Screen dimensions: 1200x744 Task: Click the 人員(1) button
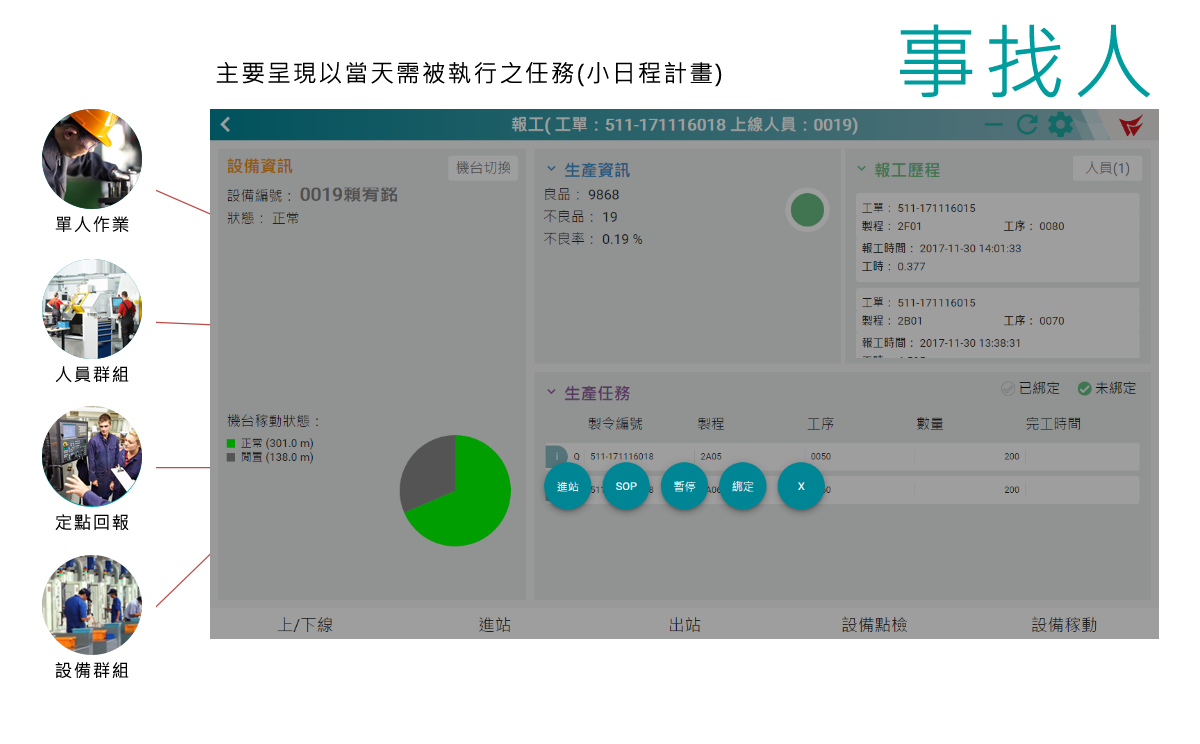tap(1107, 168)
